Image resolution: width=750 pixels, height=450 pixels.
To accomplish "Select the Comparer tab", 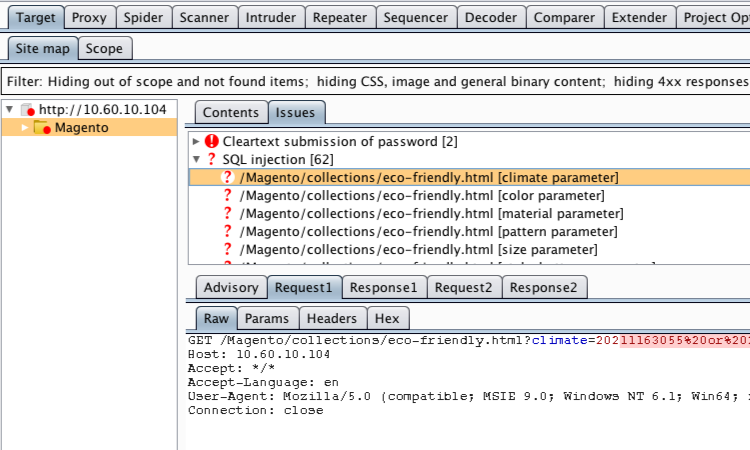I will click(564, 18).
